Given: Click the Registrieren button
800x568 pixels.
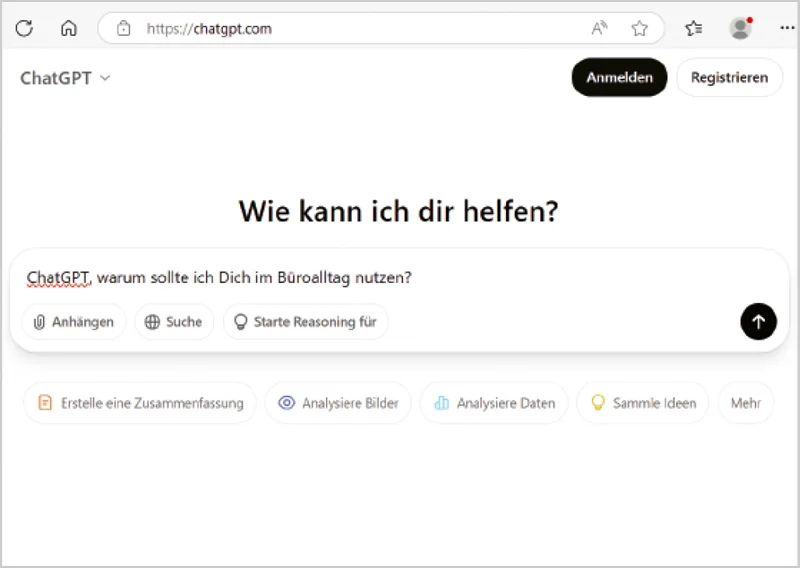Looking at the screenshot, I should click(729, 77).
